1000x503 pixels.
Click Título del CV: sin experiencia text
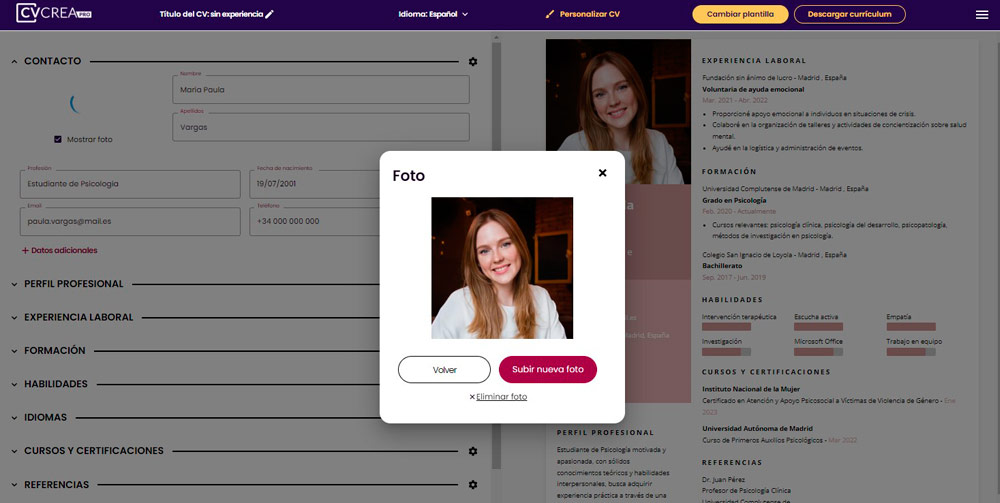(211, 14)
